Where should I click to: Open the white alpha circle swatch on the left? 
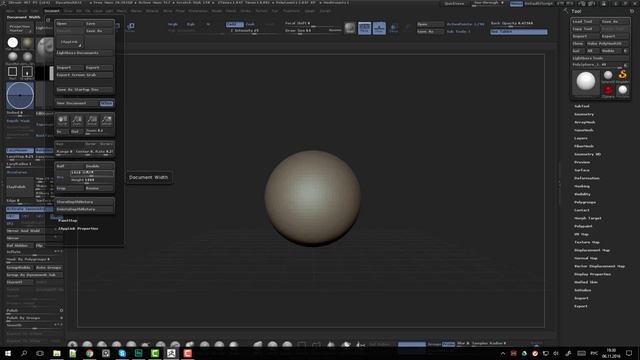tap(13, 42)
